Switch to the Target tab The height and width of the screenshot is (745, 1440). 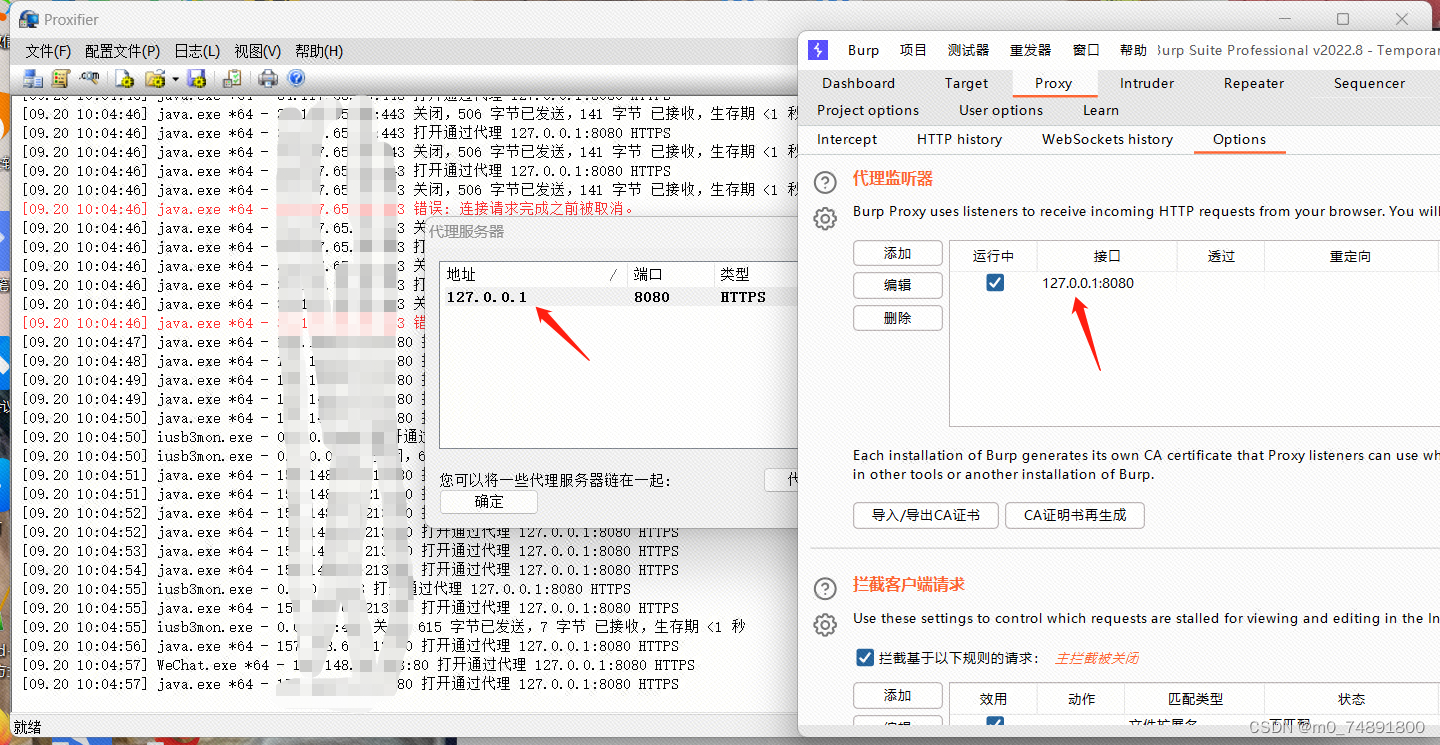click(x=966, y=83)
